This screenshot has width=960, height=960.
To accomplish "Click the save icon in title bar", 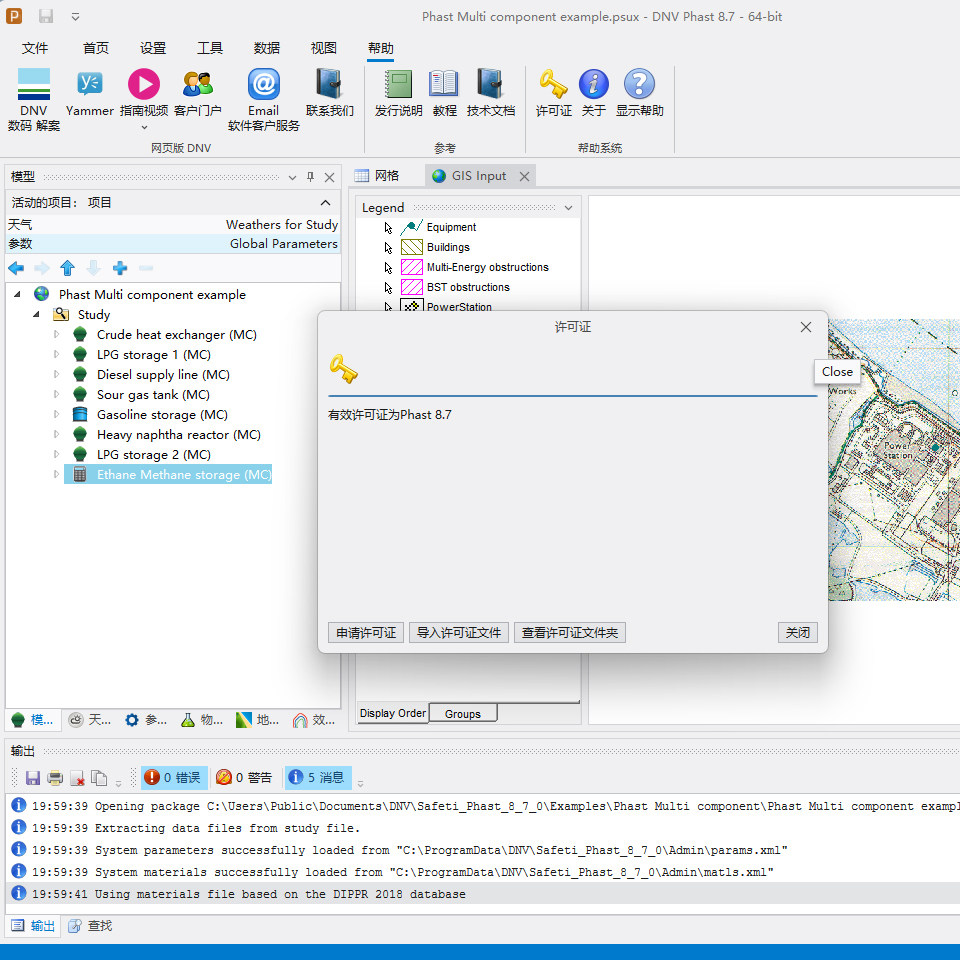I will click(46, 16).
